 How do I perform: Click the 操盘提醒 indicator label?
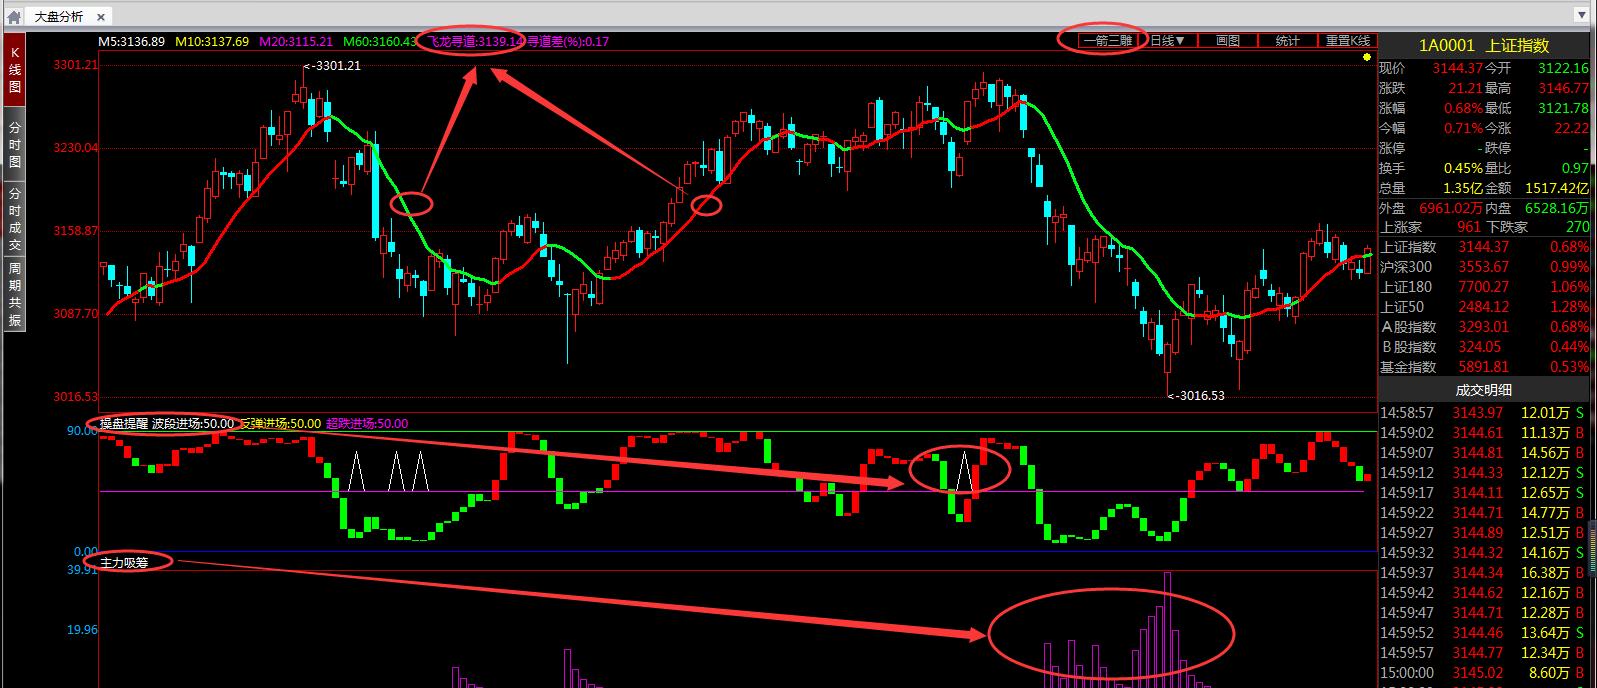click(123, 423)
